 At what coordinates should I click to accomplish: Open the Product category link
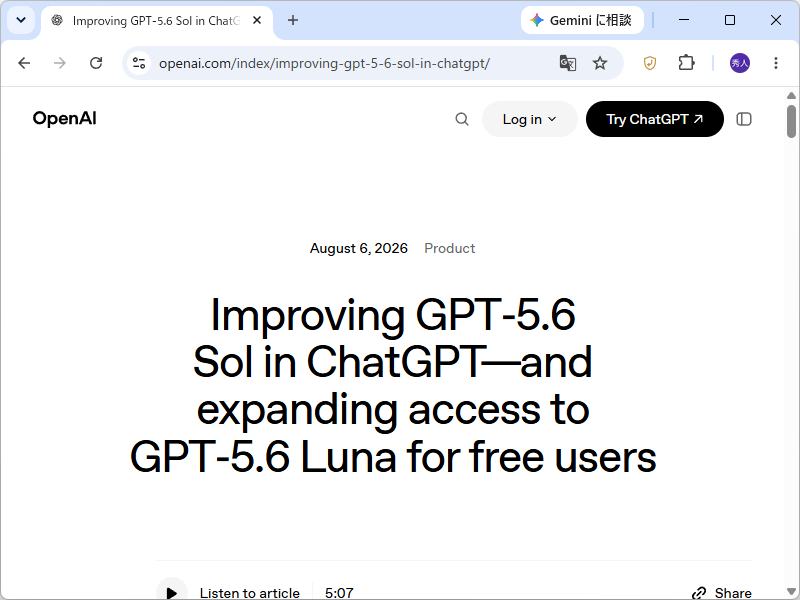pos(449,248)
